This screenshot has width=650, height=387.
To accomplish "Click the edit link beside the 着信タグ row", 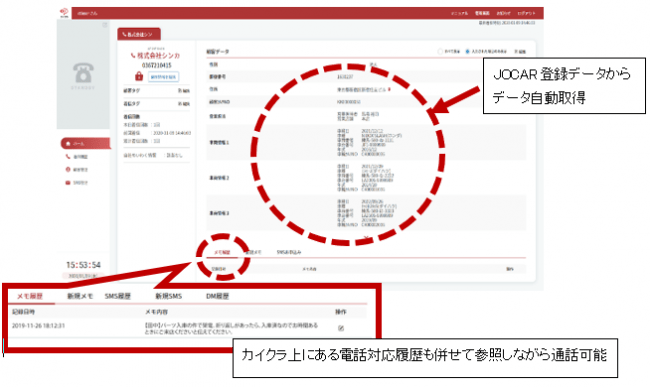I will [x=184, y=104].
